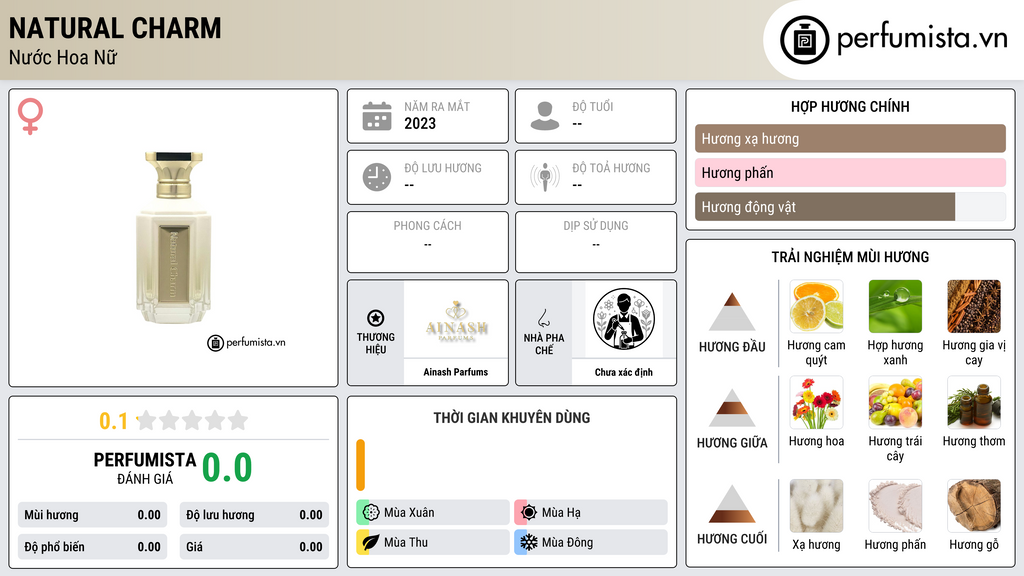Open the Hương thơm aromatic bottles image

974,403
